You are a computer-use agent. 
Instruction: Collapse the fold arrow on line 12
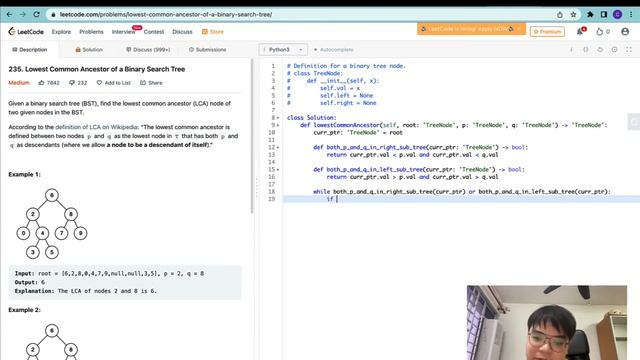(278, 147)
